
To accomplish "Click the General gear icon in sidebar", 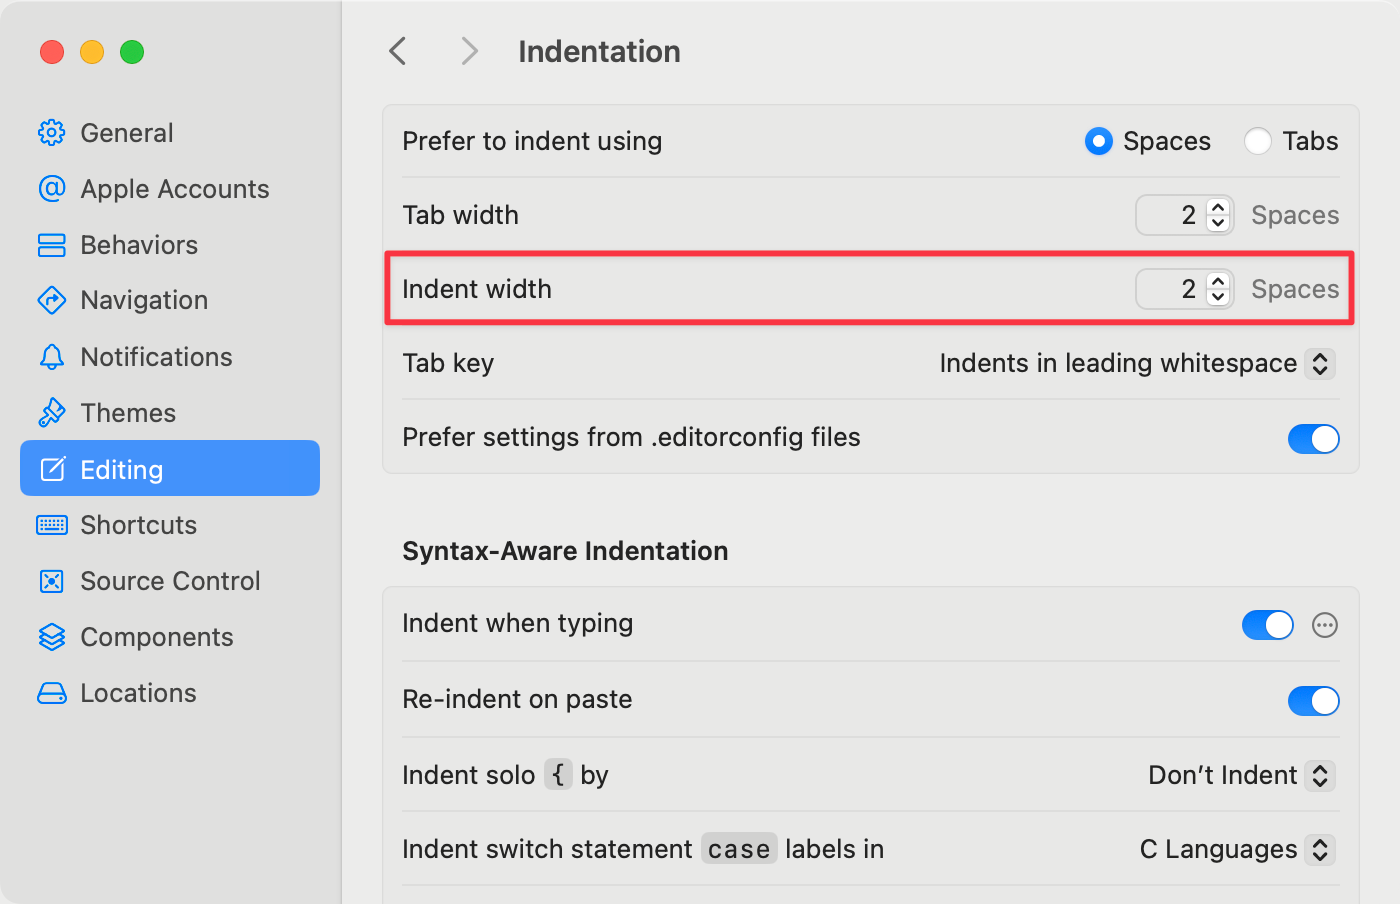I will 52,133.
